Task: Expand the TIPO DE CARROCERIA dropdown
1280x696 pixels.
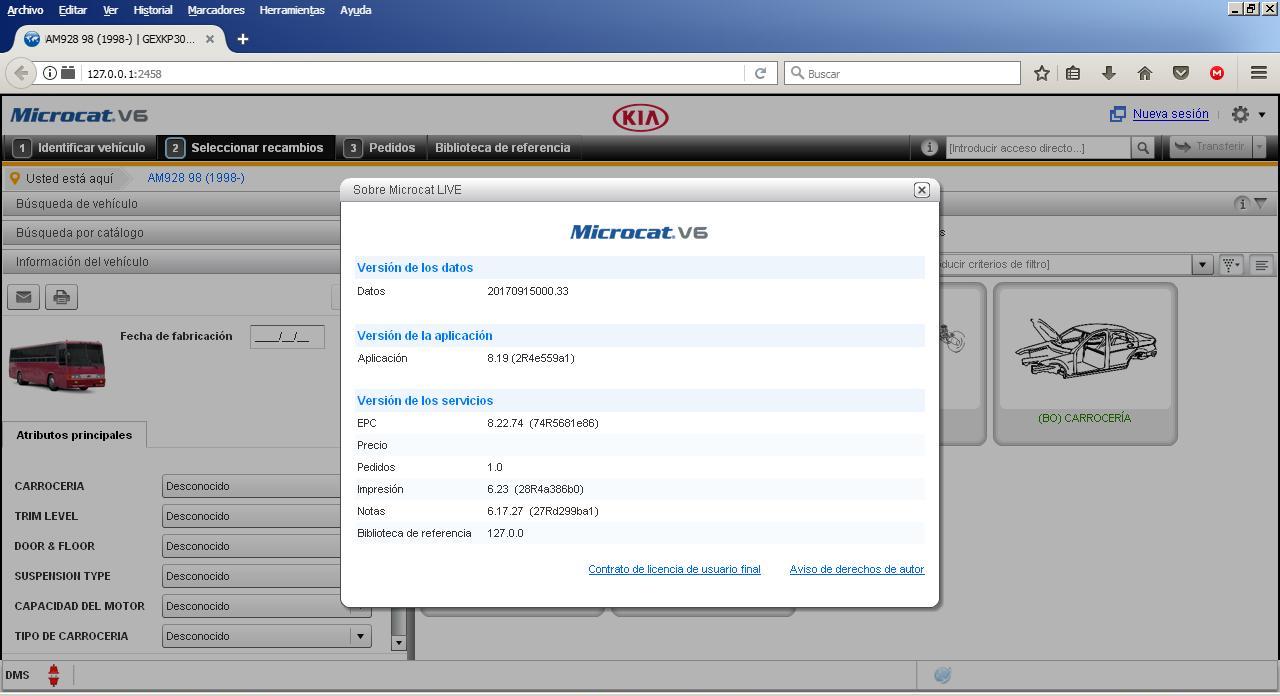Action: [360, 636]
